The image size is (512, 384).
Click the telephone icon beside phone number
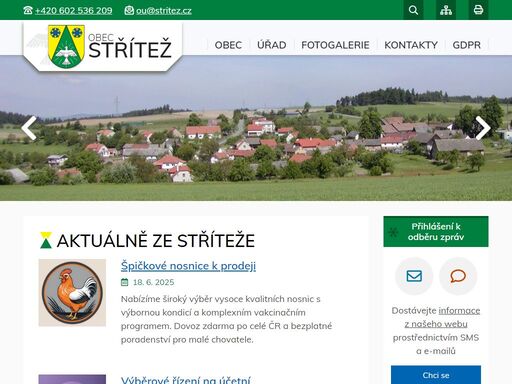pyautogui.click(x=28, y=10)
